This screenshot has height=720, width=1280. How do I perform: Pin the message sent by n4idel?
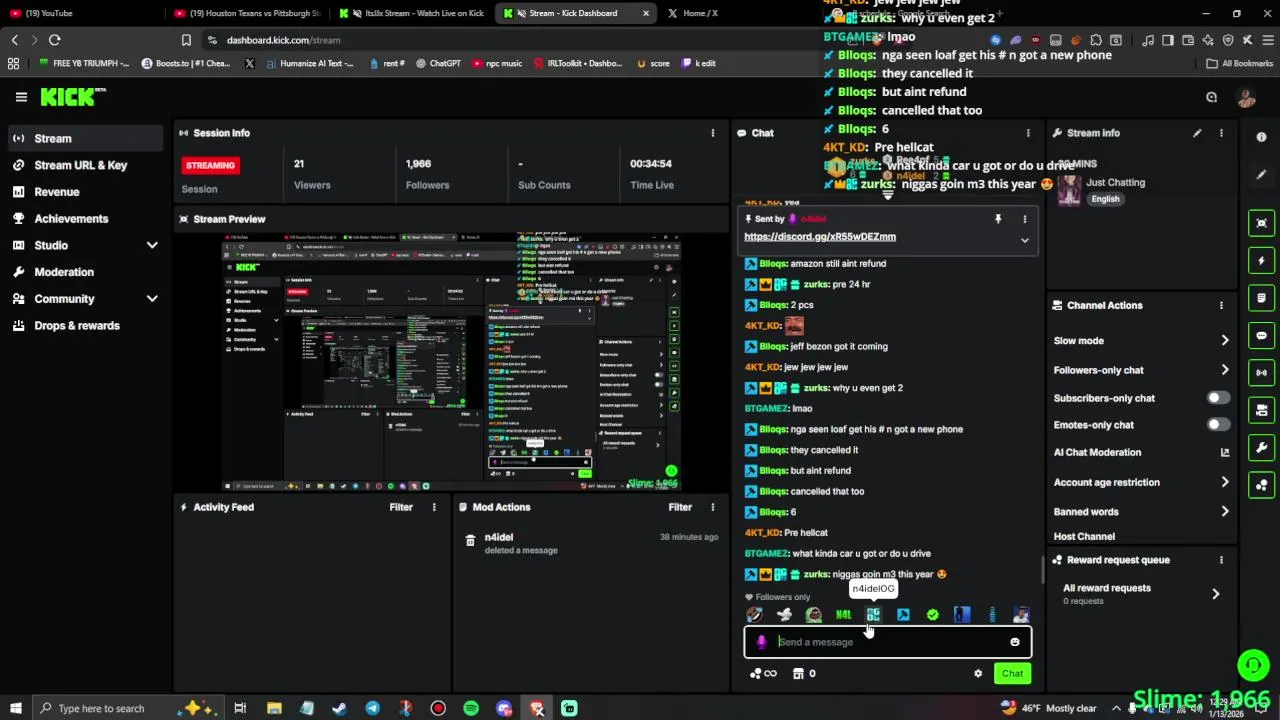tap(997, 219)
